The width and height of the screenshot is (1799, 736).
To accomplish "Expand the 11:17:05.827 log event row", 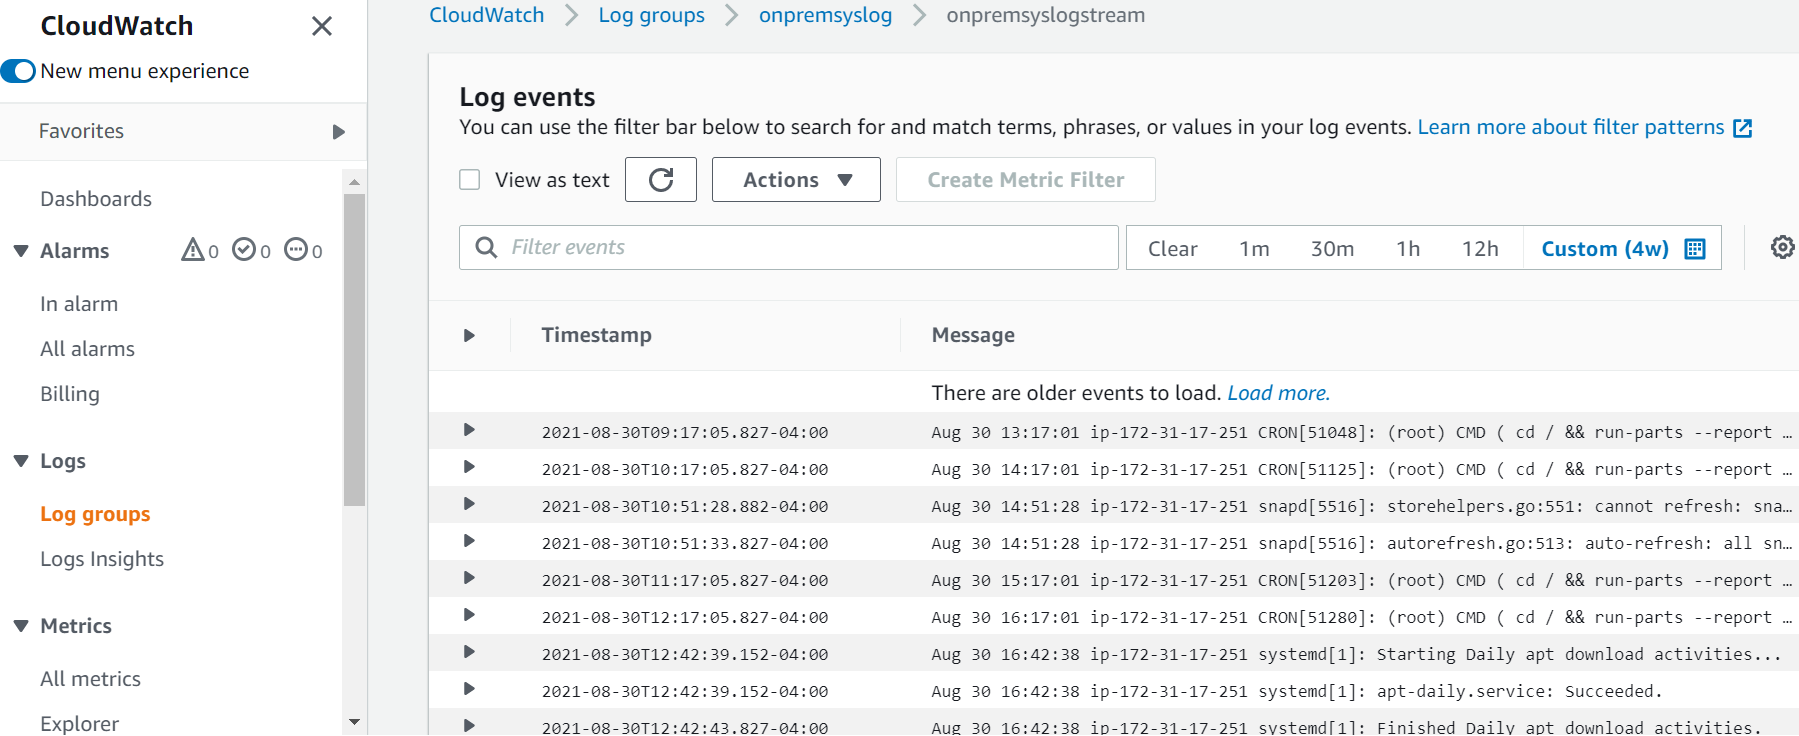I will [469, 578].
